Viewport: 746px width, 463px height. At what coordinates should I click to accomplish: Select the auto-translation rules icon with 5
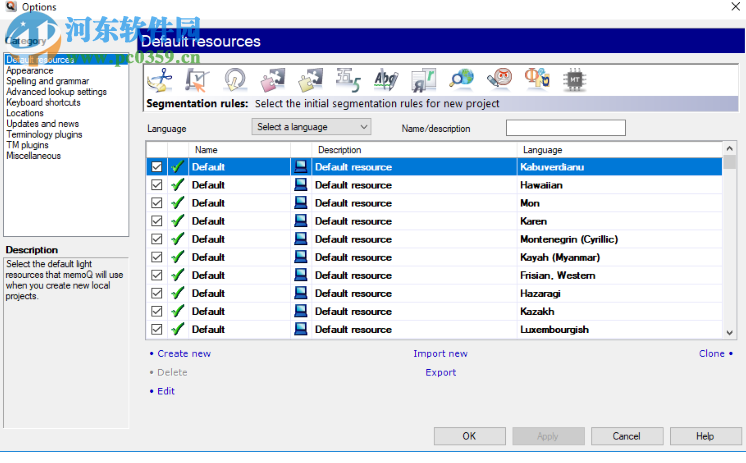pos(348,80)
